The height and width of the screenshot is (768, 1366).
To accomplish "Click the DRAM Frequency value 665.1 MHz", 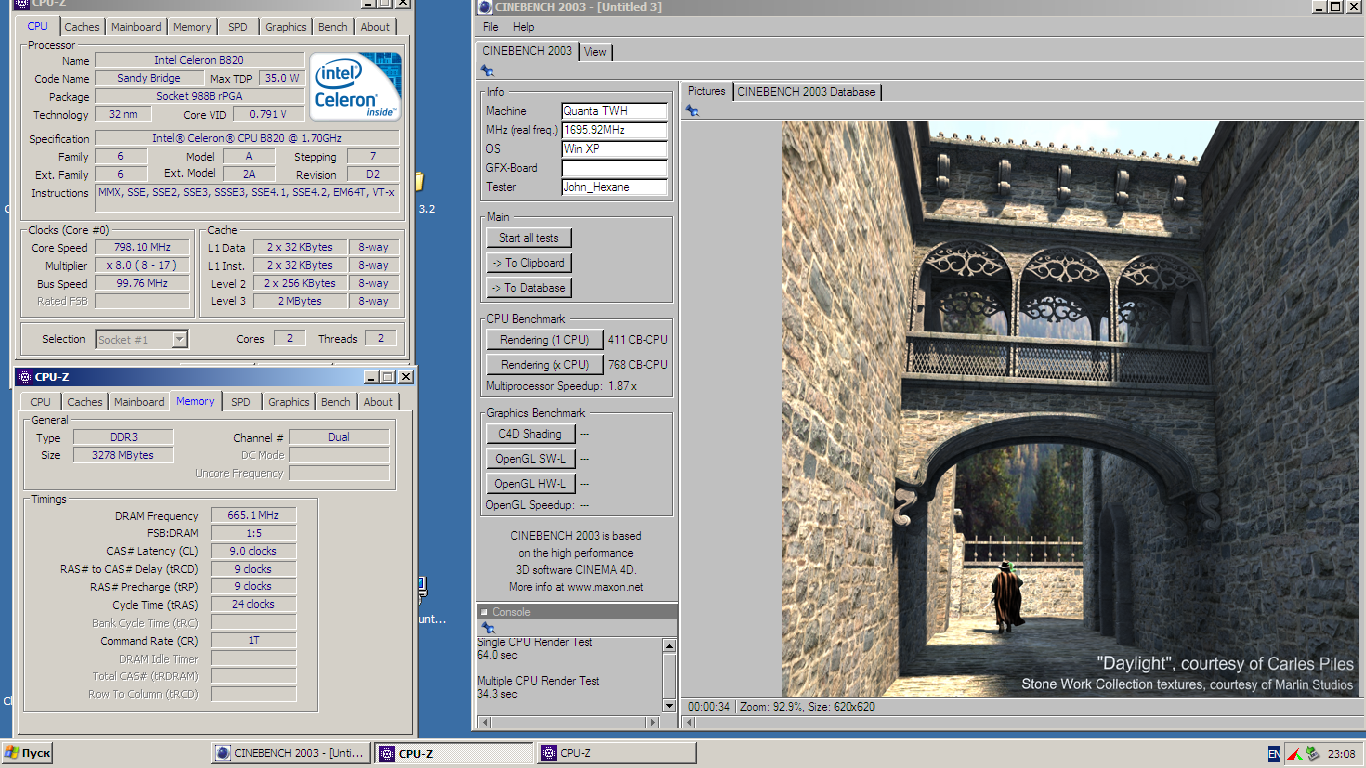I will pos(253,515).
